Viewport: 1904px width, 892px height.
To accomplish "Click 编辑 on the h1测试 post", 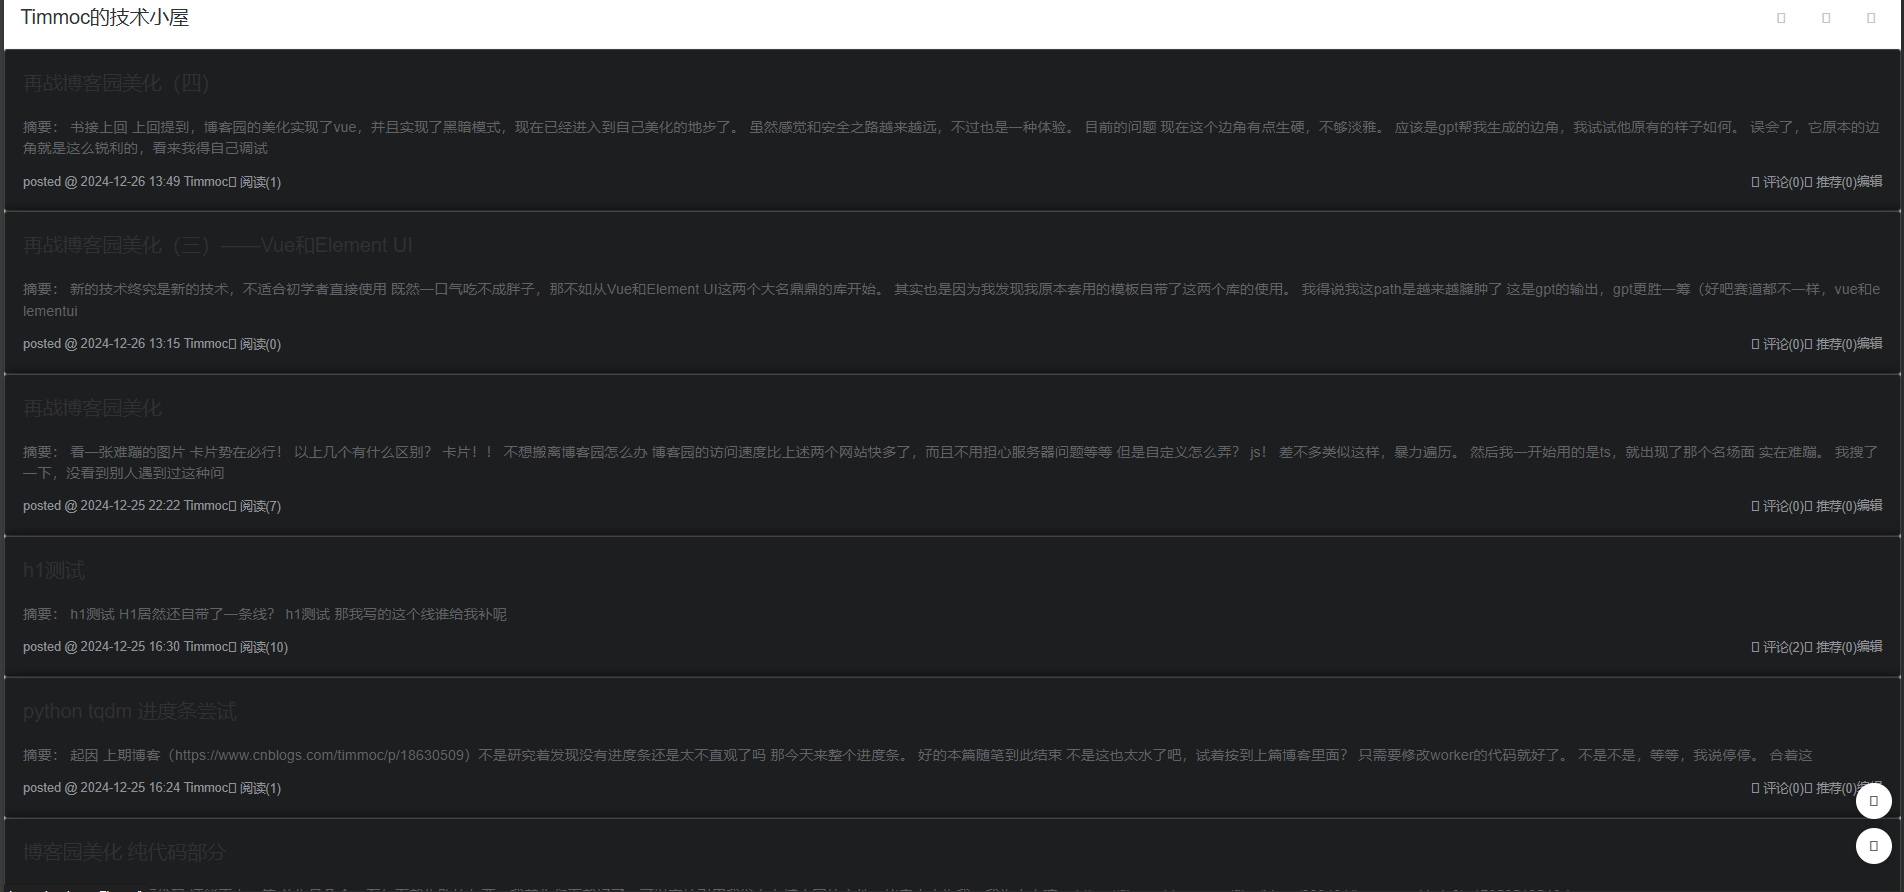I will 1870,647.
